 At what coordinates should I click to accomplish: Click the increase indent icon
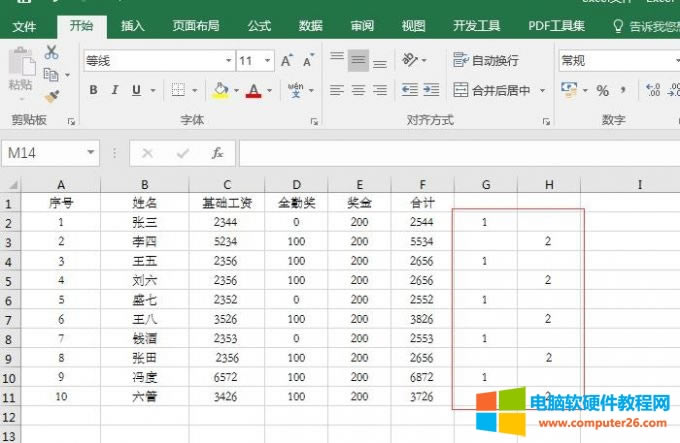click(x=430, y=91)
